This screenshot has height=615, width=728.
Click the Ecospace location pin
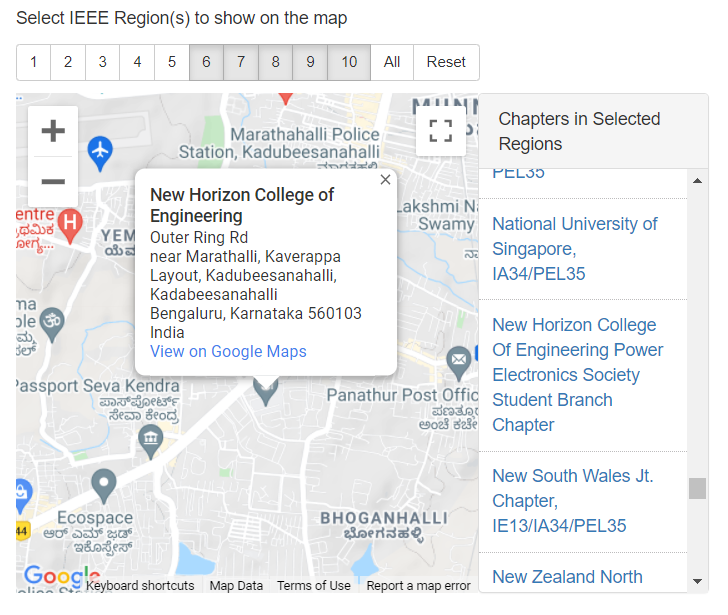coord(104,486)
